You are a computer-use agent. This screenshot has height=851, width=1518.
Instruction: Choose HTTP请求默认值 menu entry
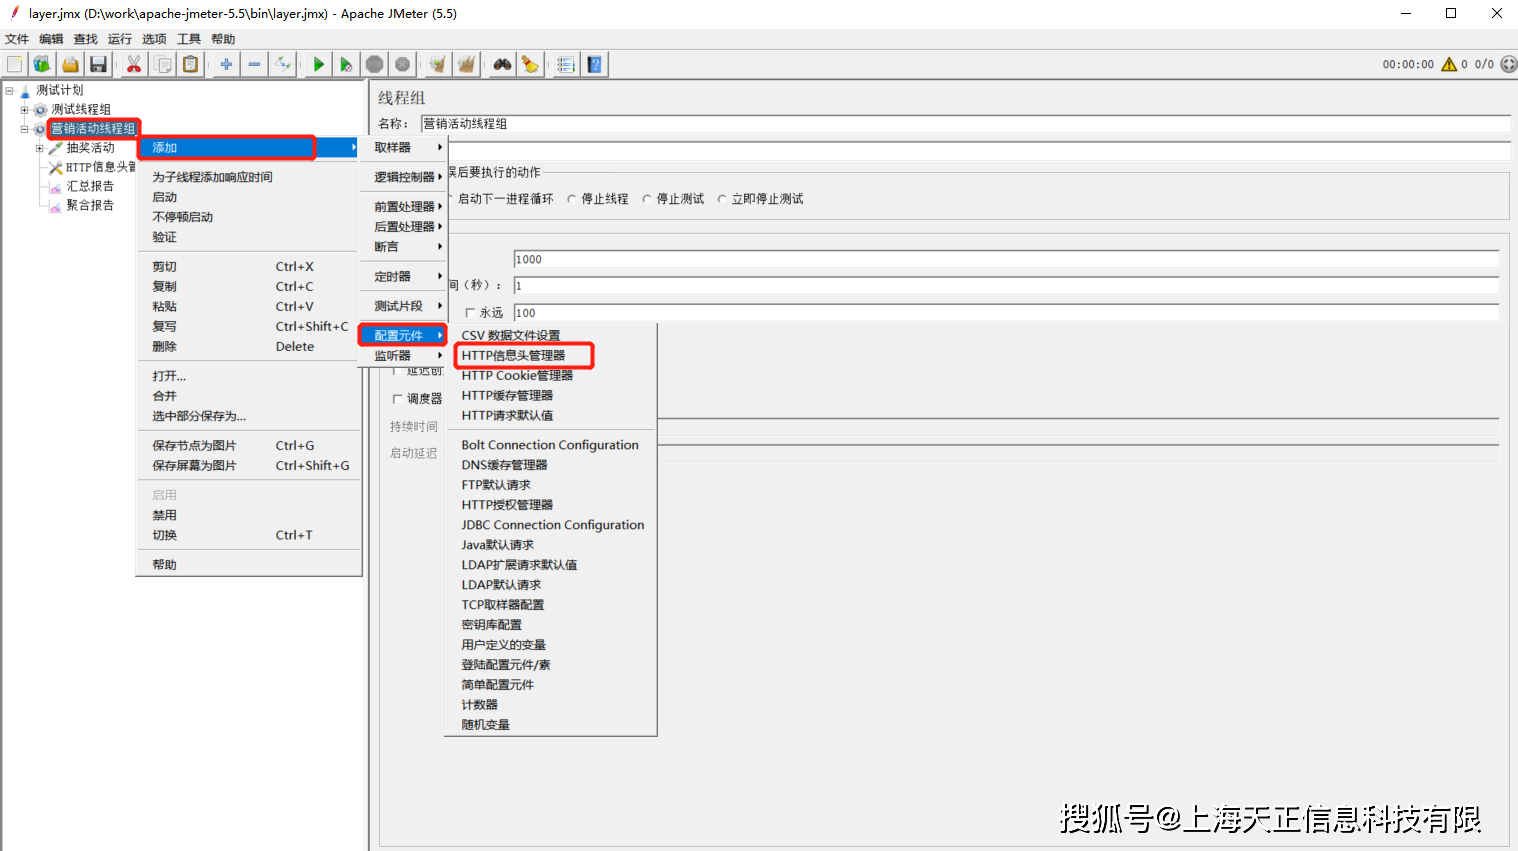(507, 416)
